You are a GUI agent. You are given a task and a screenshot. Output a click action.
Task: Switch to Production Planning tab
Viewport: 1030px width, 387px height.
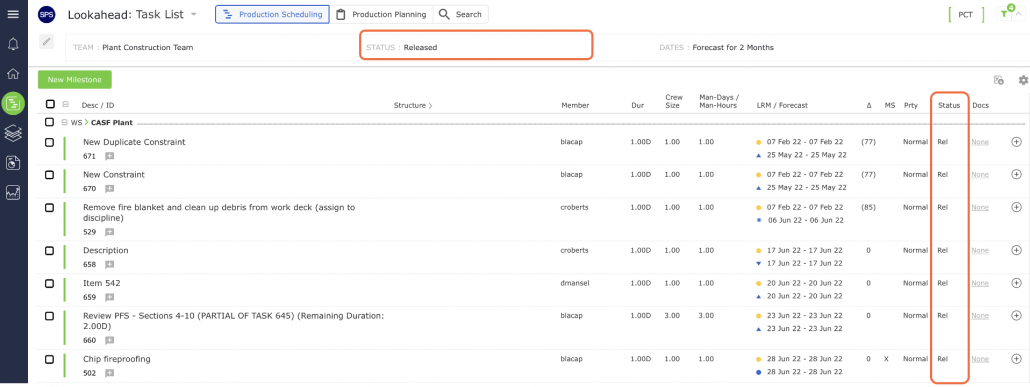tap(381, 14)
